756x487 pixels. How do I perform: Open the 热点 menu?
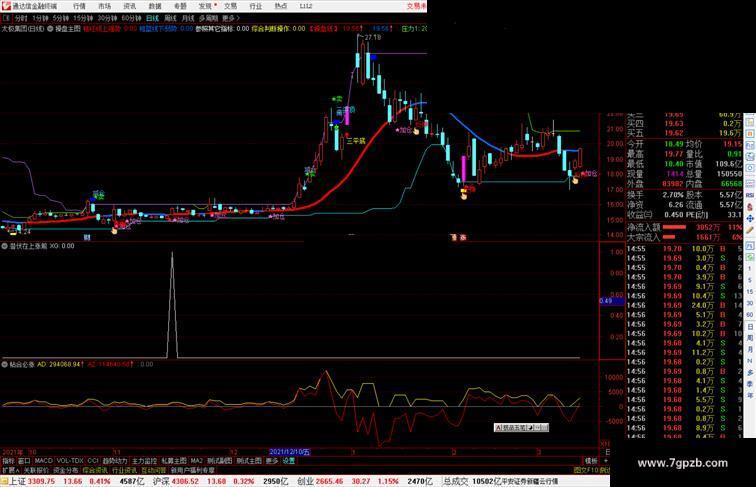[281, 6]
